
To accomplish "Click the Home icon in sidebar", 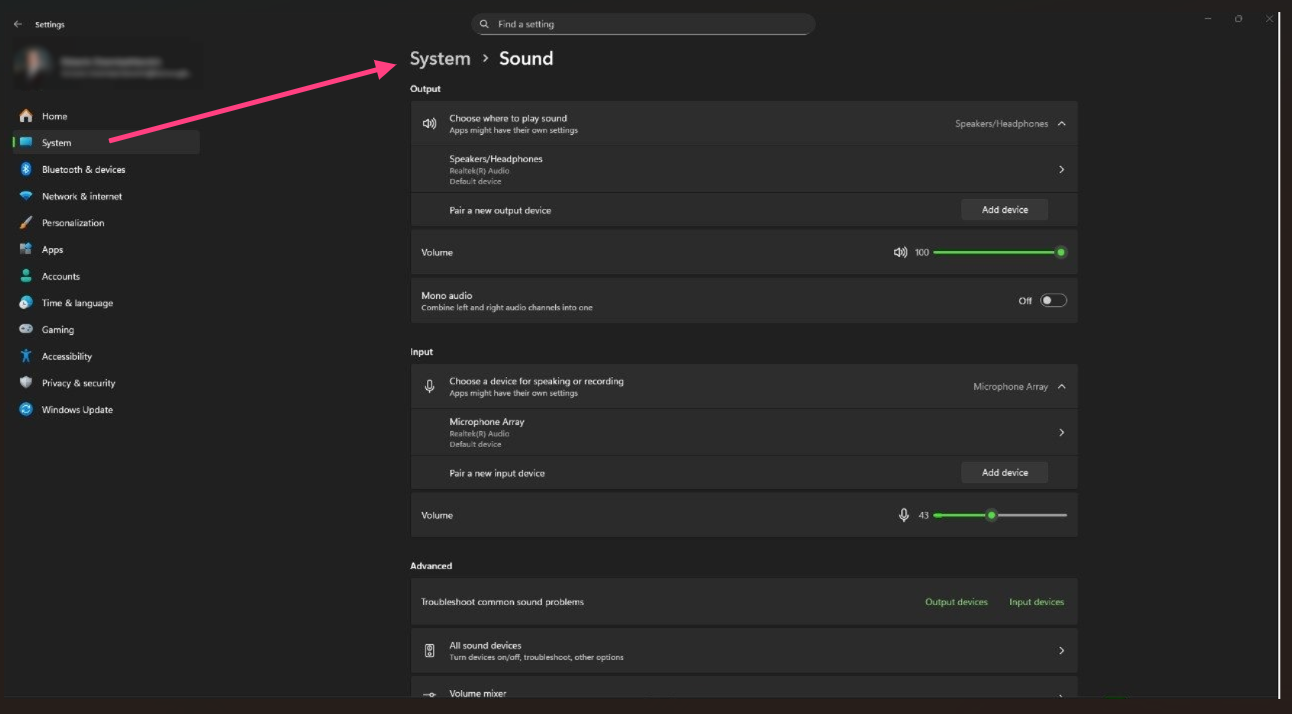I will point(26,116).
